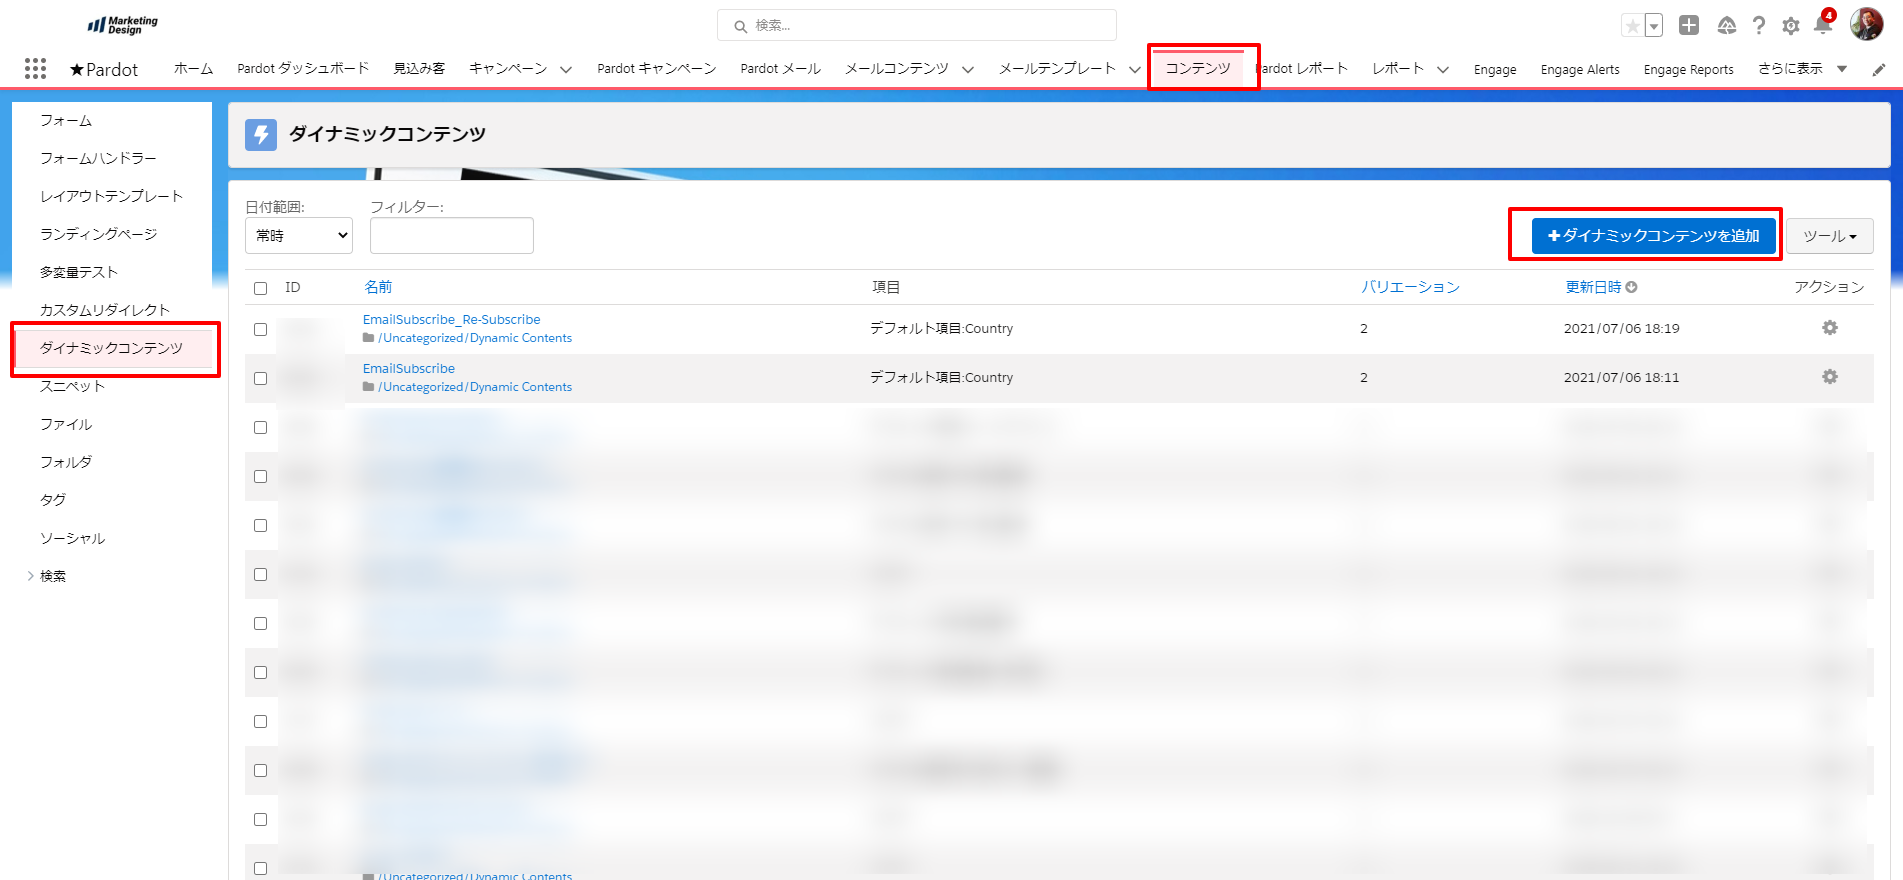Click the フィルター input field
The width and height of the screenshot is (1903, 880).
tap(451, 236)
